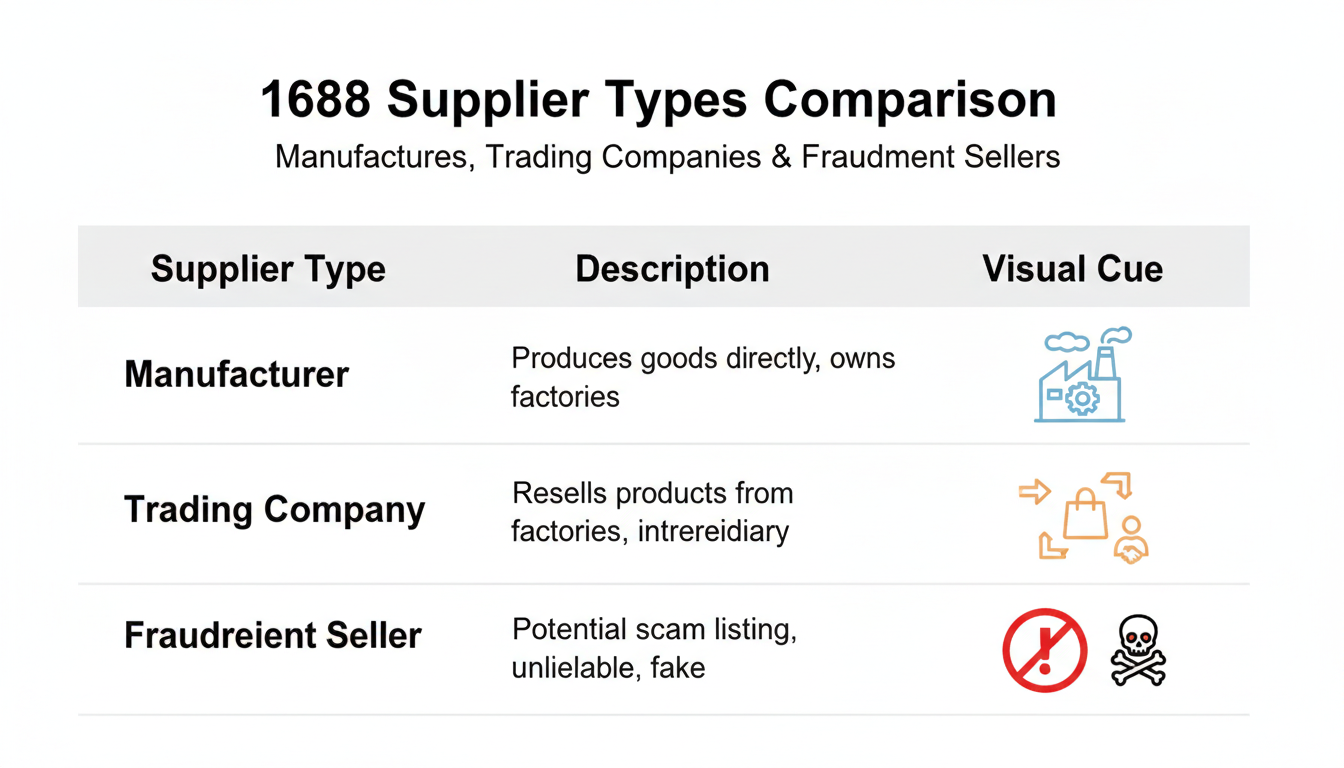This screenshot has height=768, width=1344.
Task: Click the orange right-pointing arrow icon
Action: coord(1035,491)
